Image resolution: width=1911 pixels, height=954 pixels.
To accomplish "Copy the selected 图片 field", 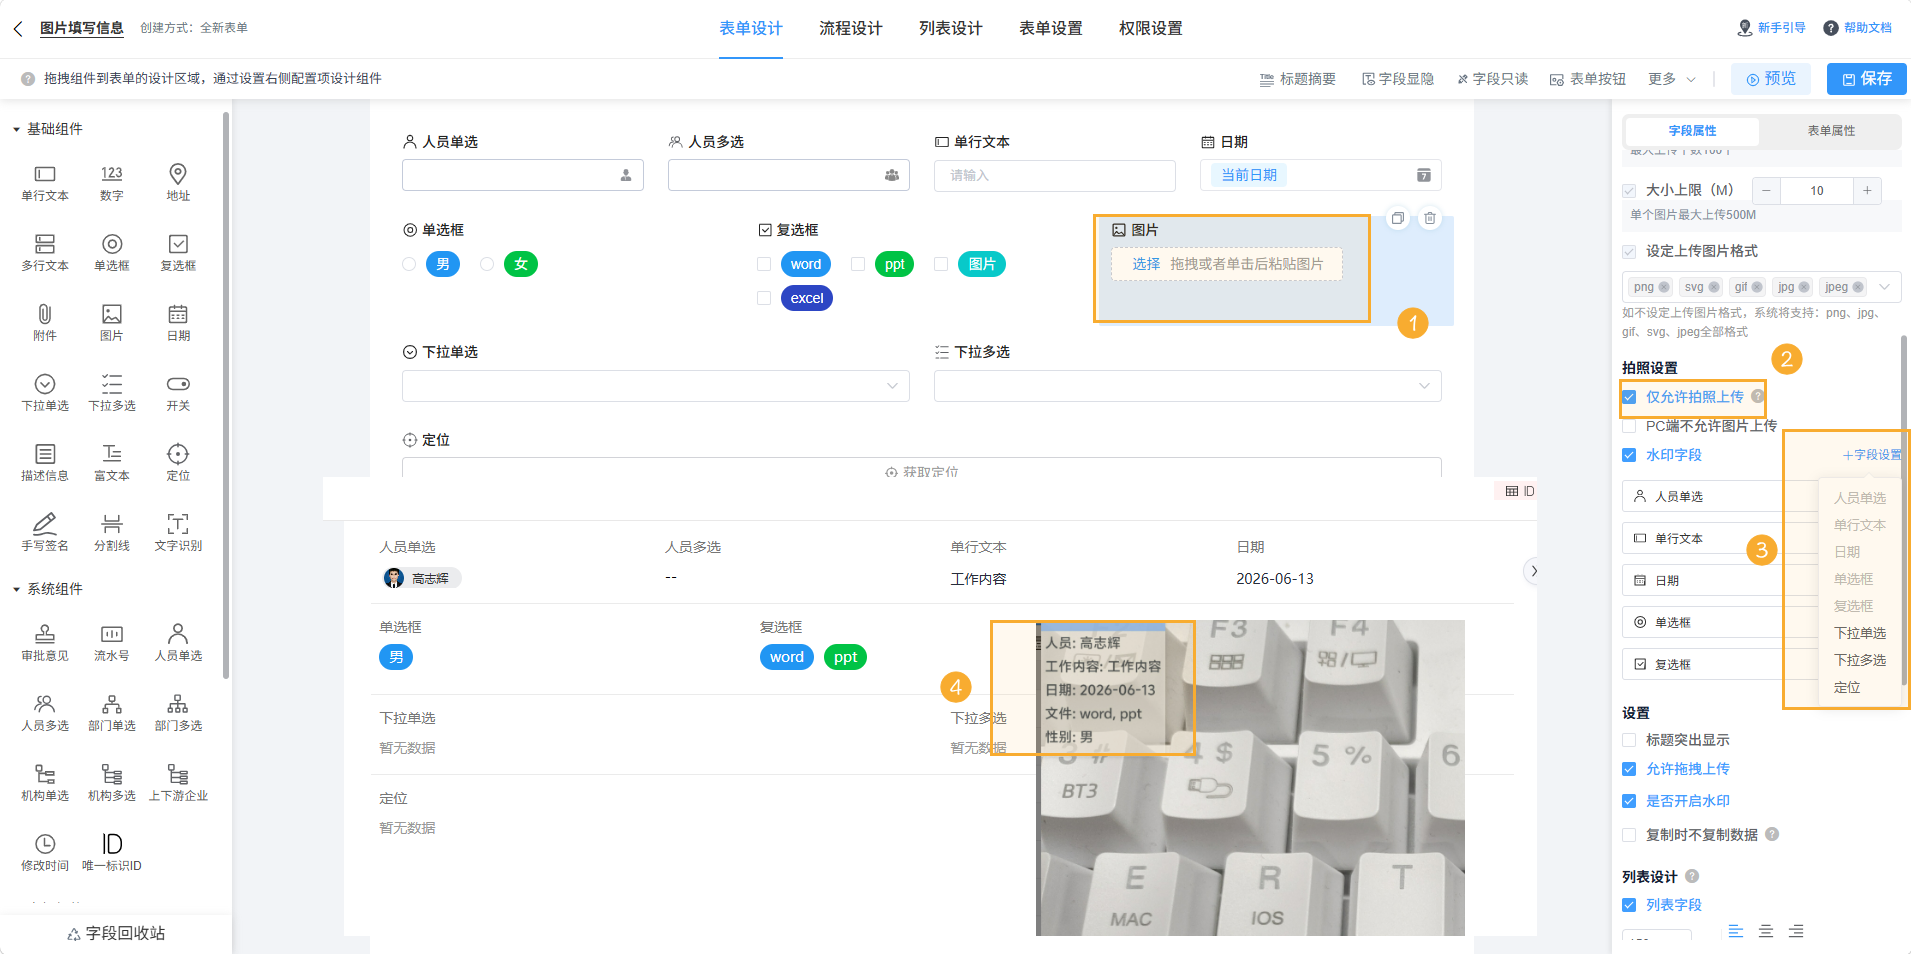I will (x=1398, y=218).
